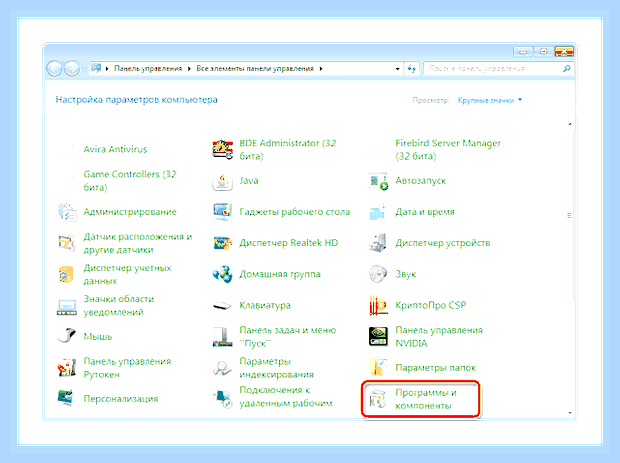Screen dimensions: 620x463
Task: Click the Просмотр label
Action: tap(431, 100)
